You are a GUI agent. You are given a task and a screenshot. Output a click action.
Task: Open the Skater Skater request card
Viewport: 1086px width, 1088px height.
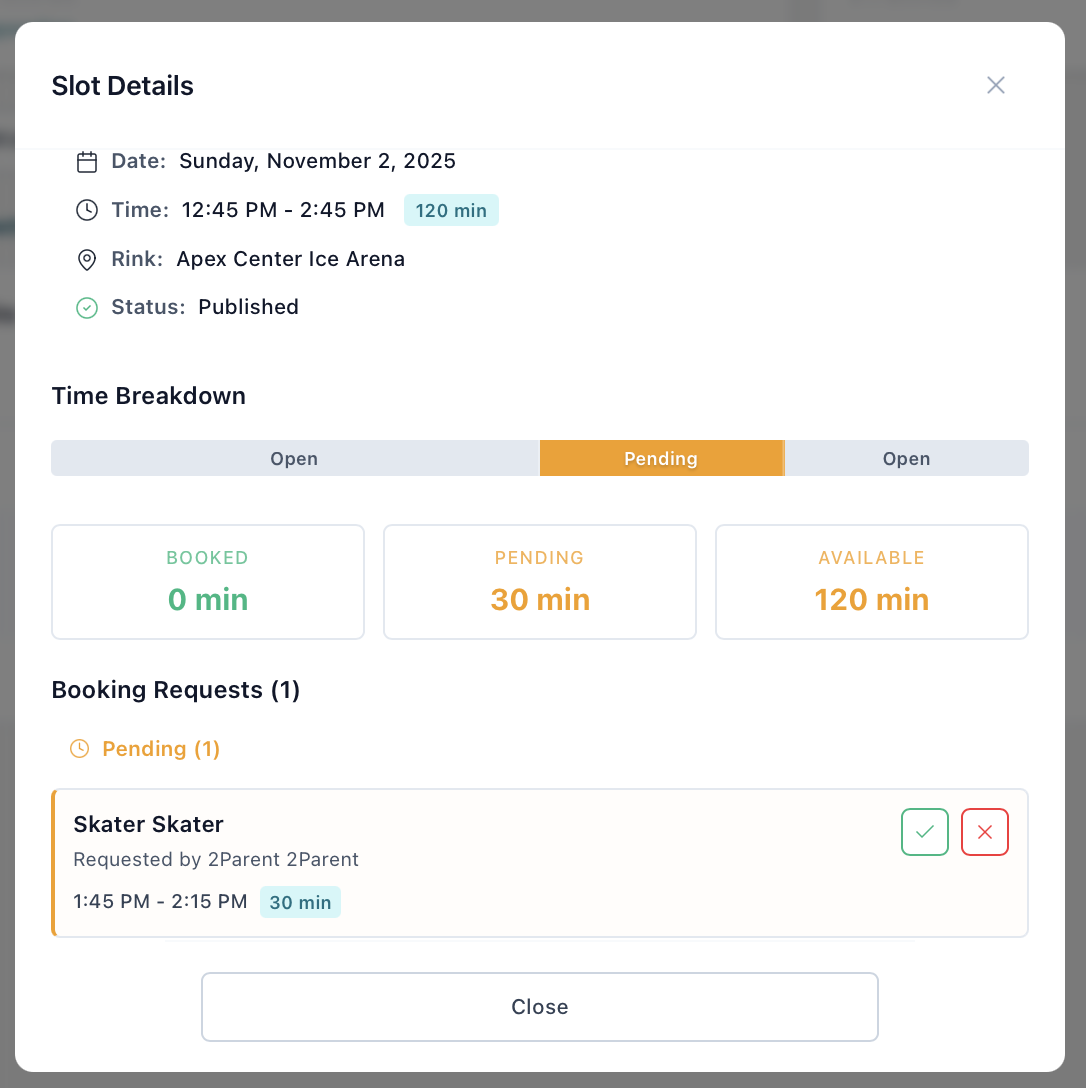click(400, 862)
